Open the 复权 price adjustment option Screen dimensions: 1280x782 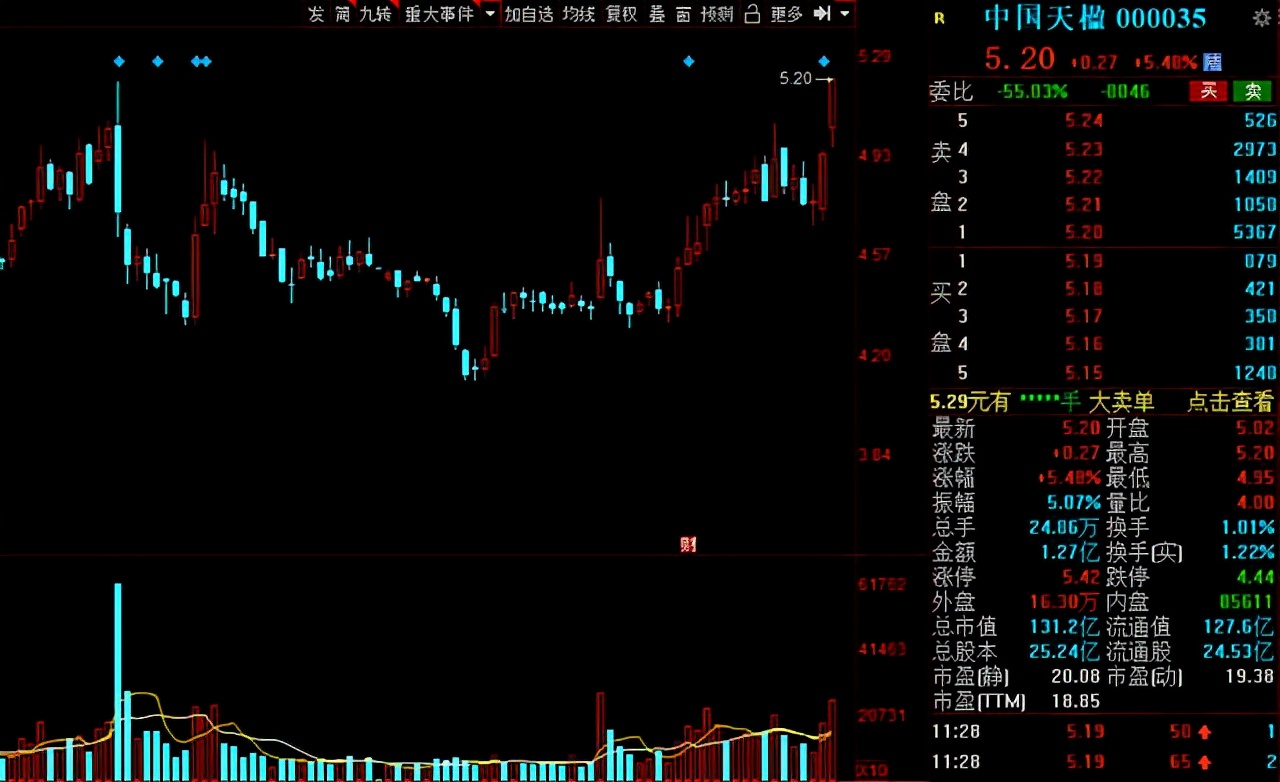pyautogui.click(x=622, y=14)
